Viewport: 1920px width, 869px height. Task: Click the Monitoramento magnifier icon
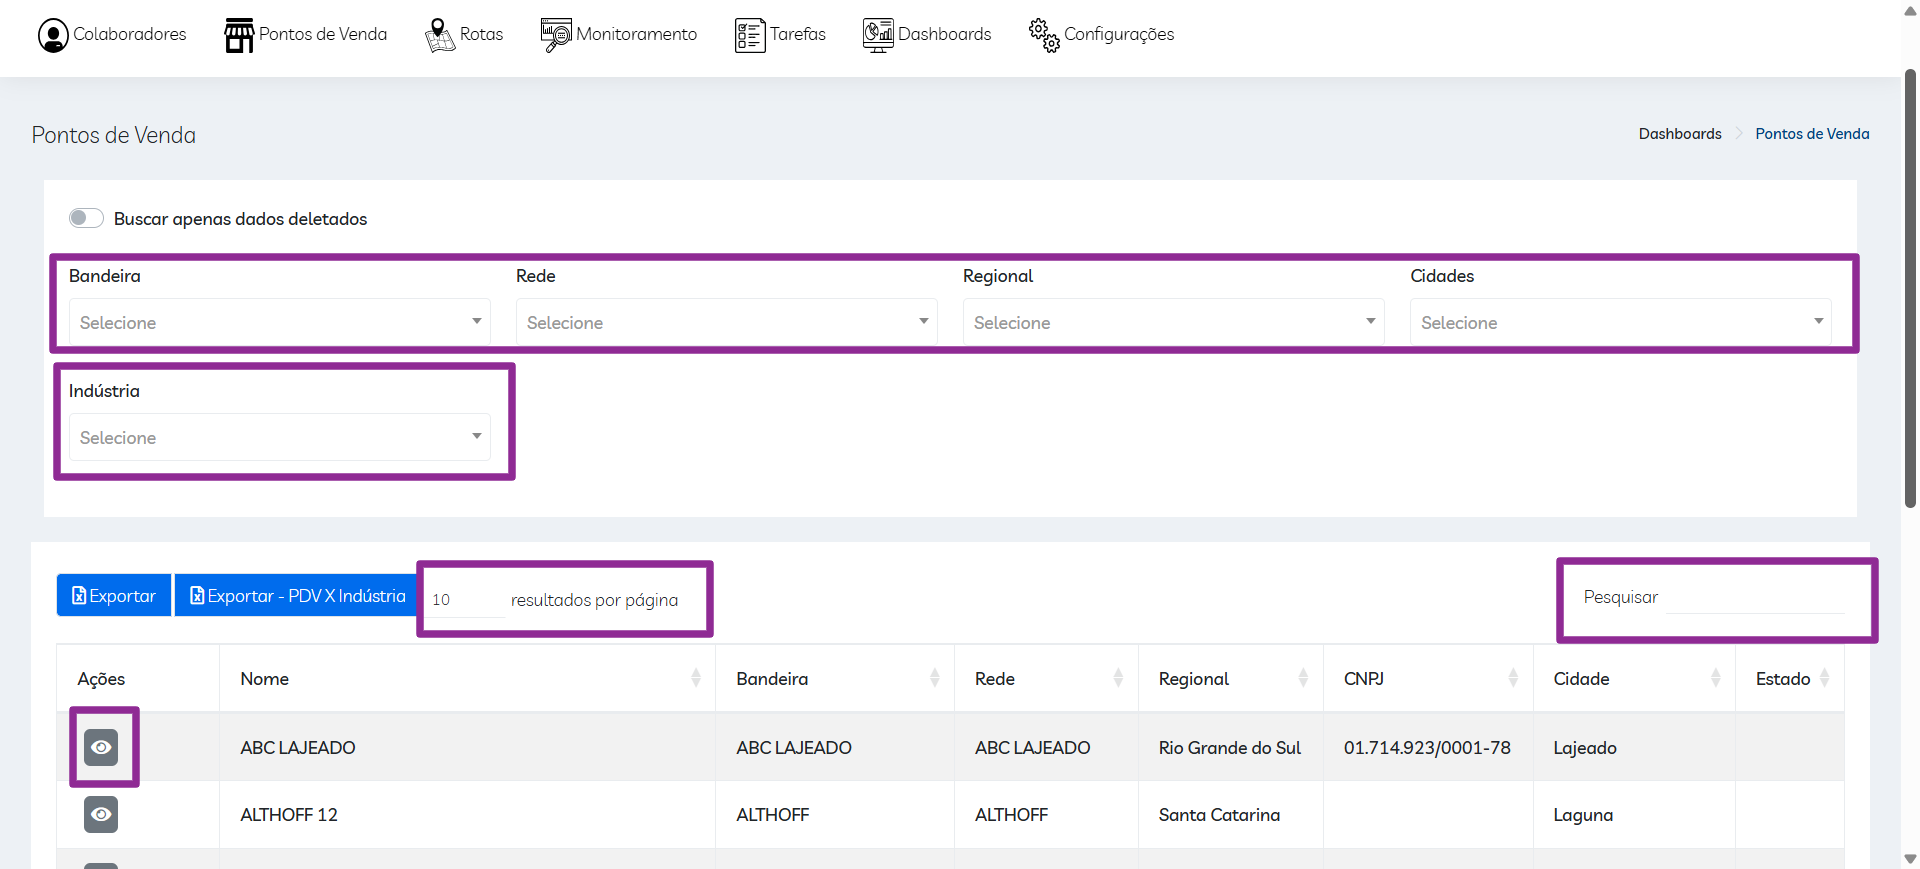556,35
